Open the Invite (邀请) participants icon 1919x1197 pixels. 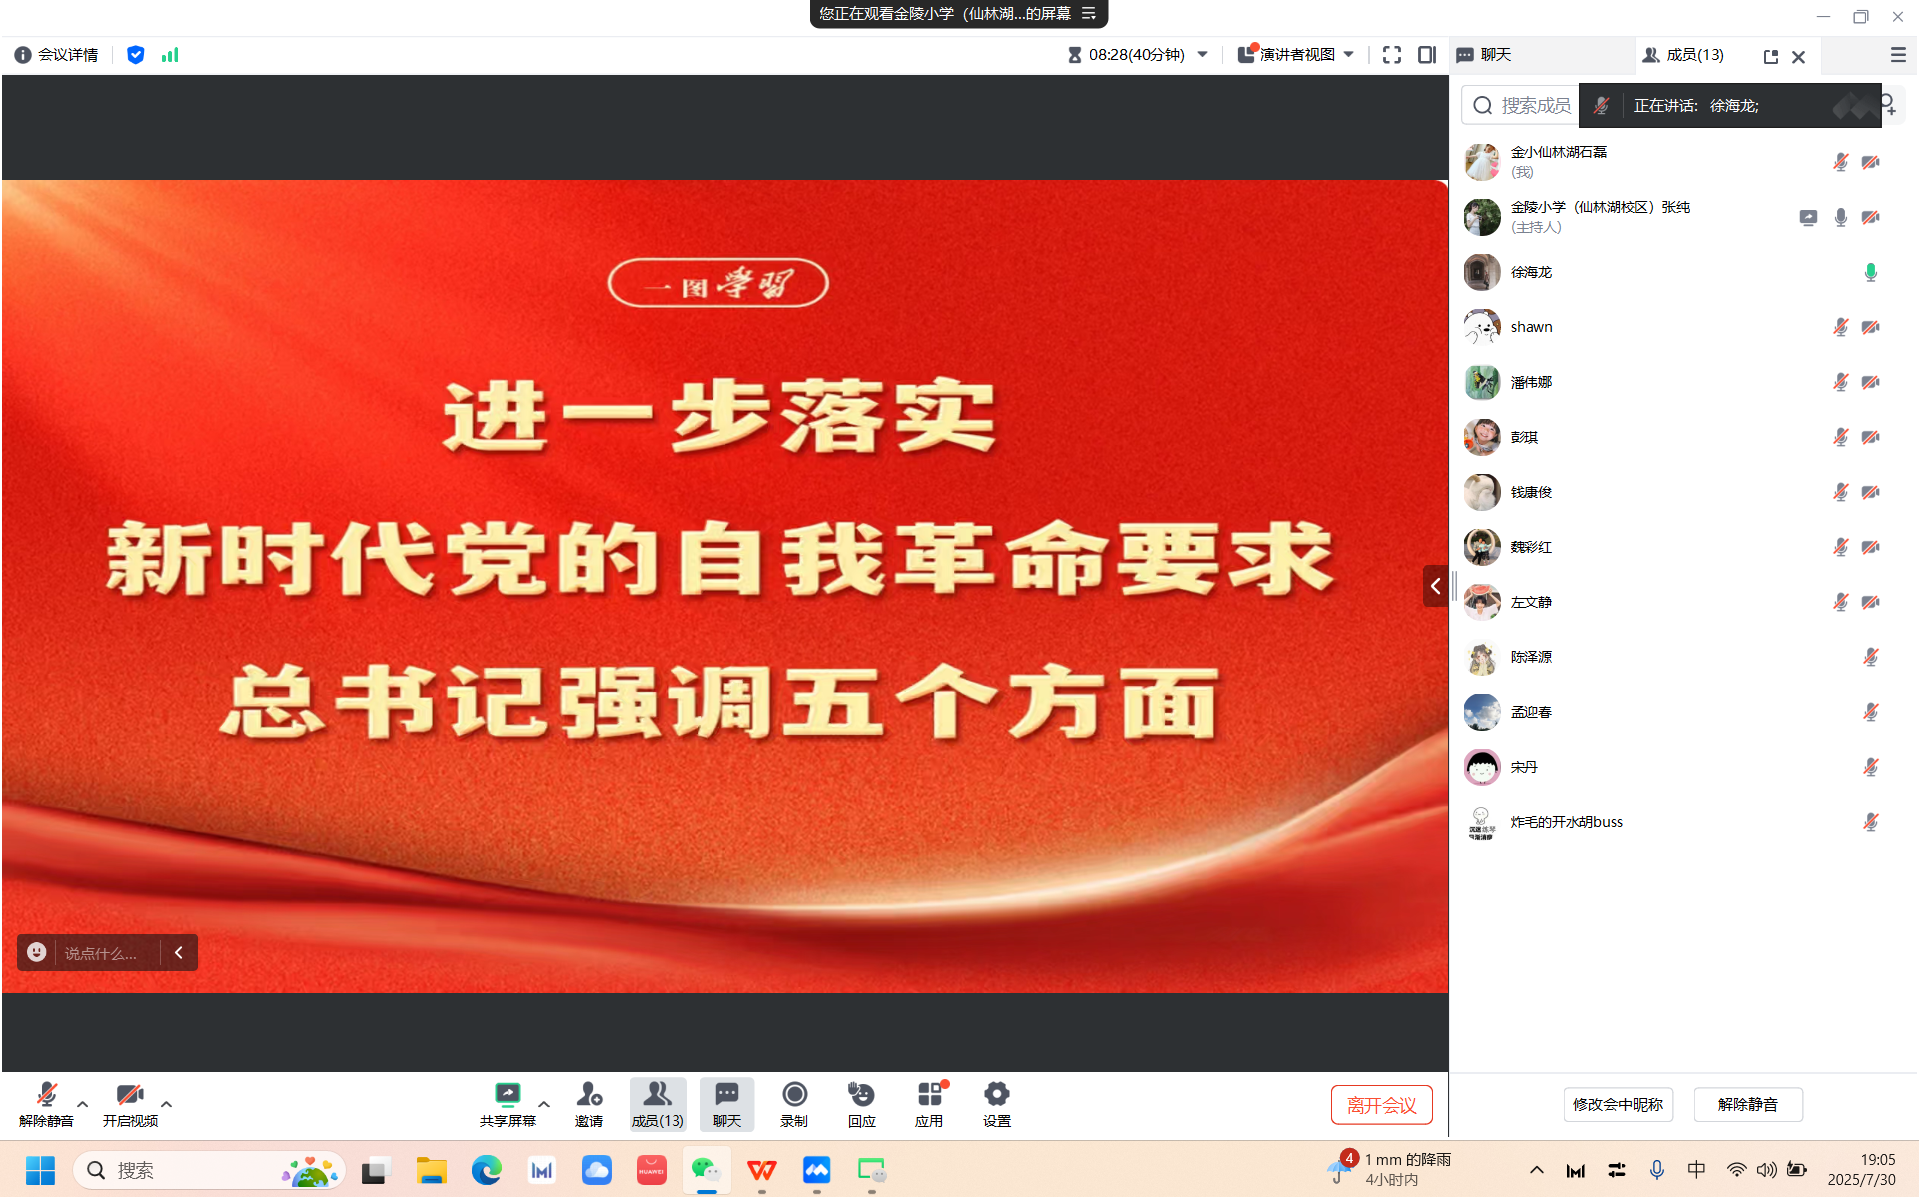[x=589, y=1095]
